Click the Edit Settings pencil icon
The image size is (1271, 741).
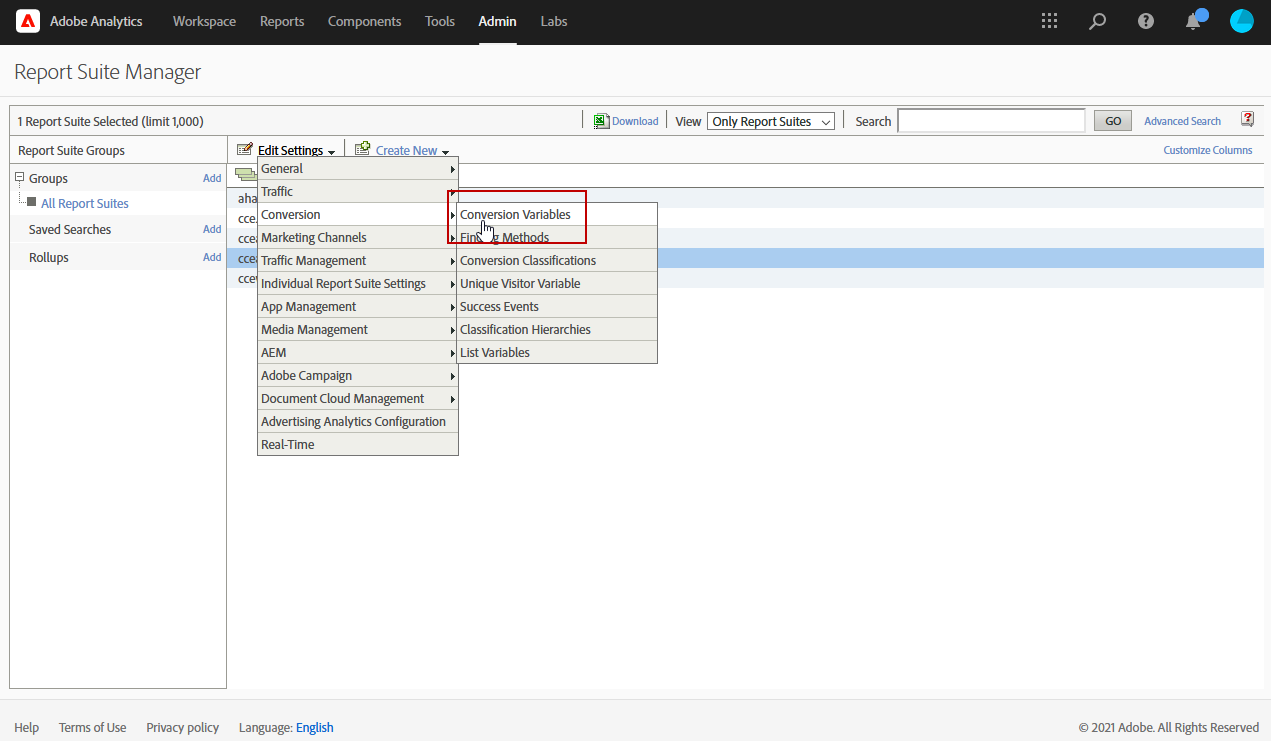pos(244,149)
